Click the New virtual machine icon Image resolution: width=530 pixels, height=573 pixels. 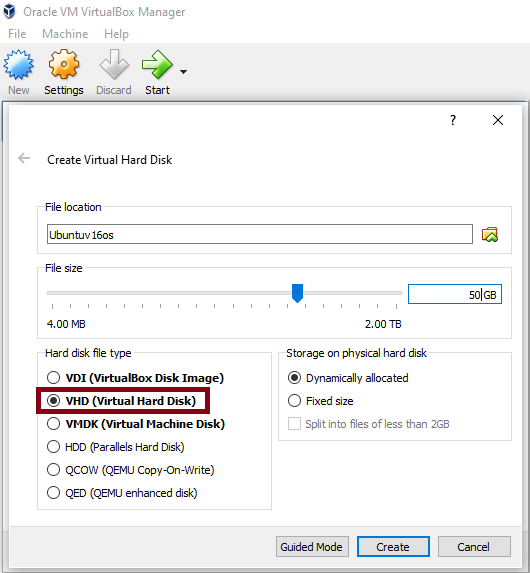(x=18, y=65)
